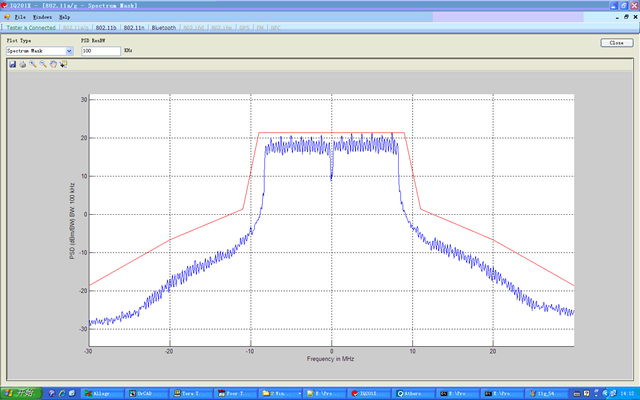Click the Tester is Connected status label
Screen dimensions: 640x400
click(x=31, y=28)
